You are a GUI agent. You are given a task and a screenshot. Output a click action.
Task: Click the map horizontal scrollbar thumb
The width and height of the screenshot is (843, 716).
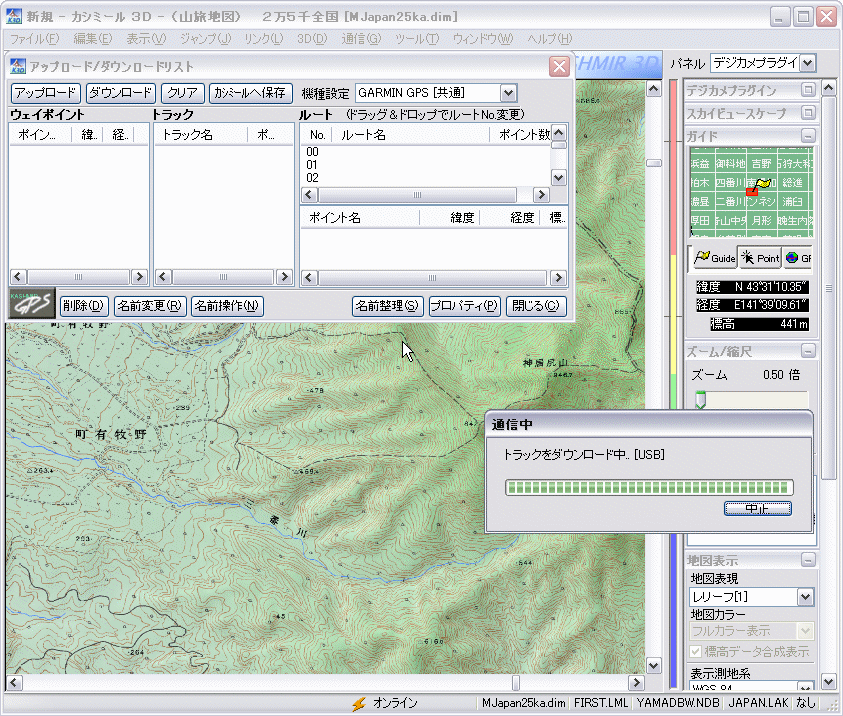[x=516, y=683]
